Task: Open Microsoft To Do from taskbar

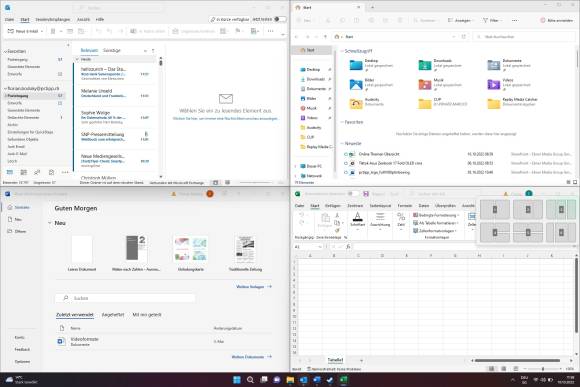Action: [x=330, y=380]
